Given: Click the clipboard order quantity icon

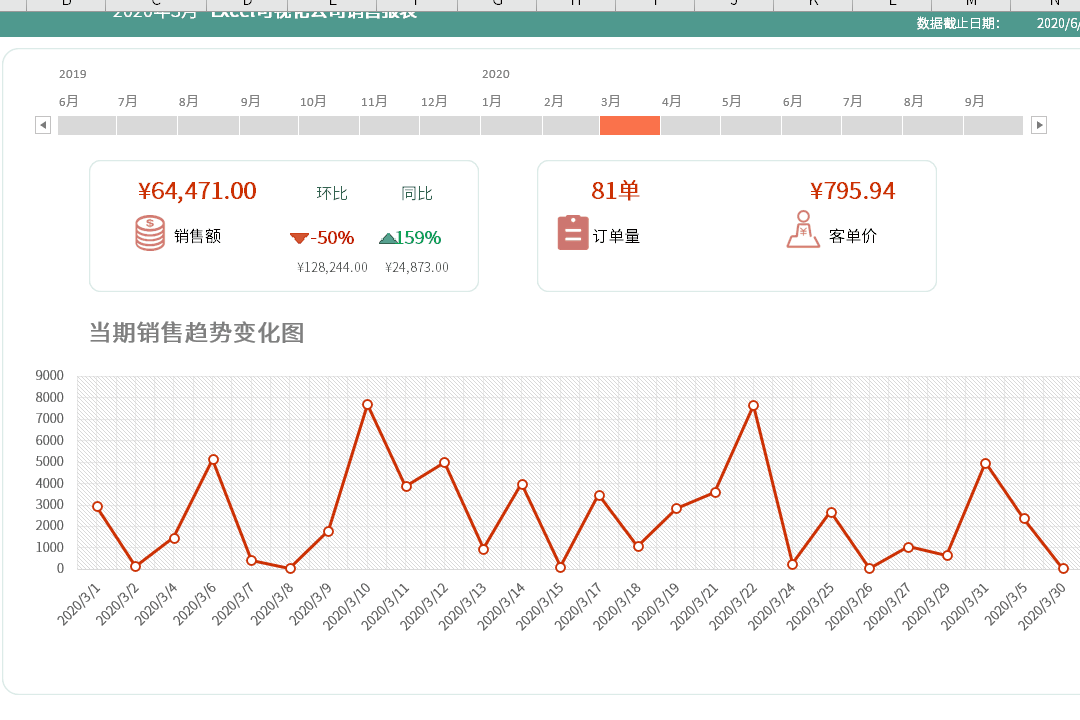Looking at the screenshot, I should 572,232.
